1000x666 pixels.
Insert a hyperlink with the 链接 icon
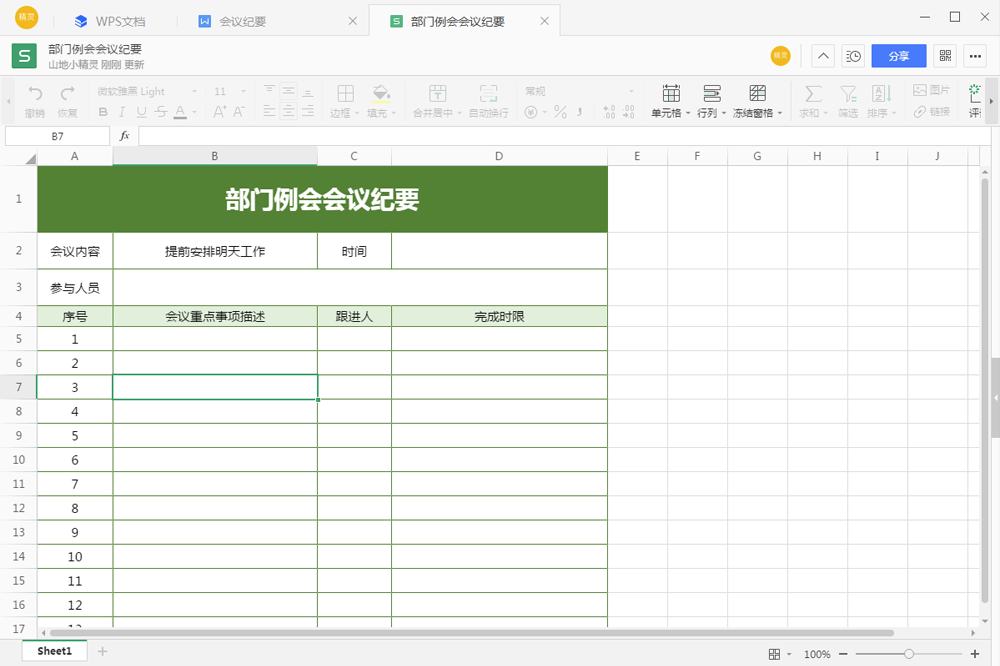click(x=930, y=112)
